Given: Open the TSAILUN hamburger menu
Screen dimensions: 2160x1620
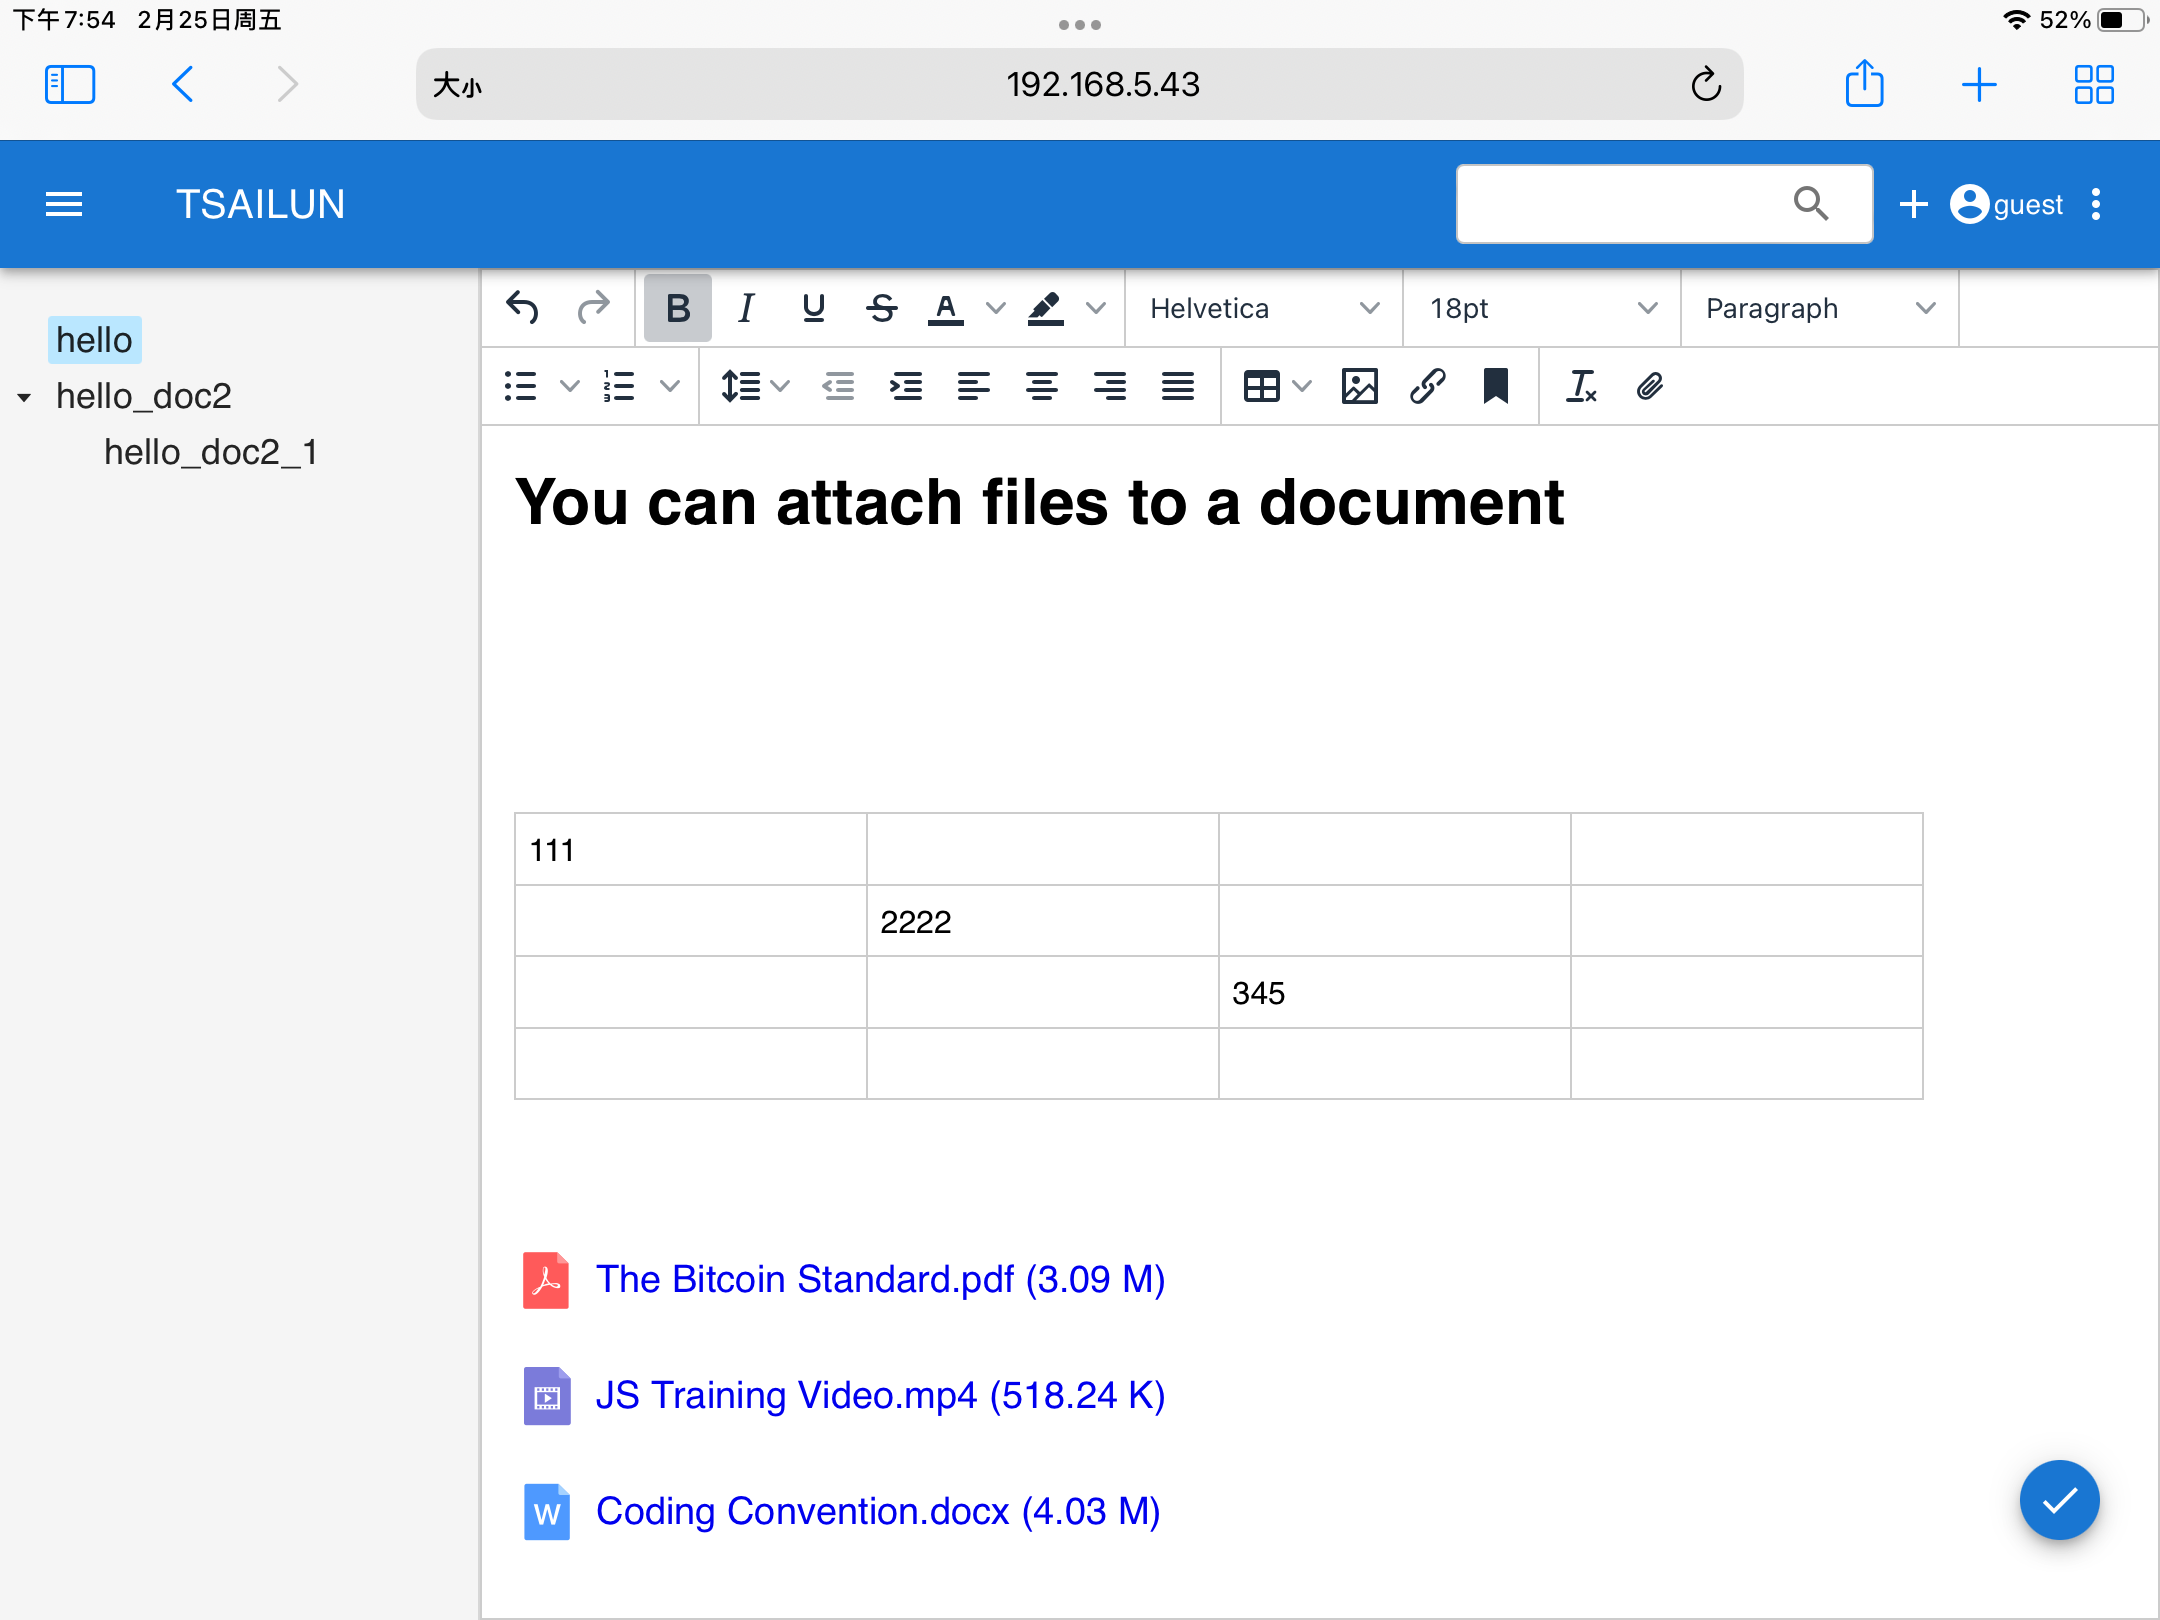Looking at the screenshot, I should tap(64, 204).
